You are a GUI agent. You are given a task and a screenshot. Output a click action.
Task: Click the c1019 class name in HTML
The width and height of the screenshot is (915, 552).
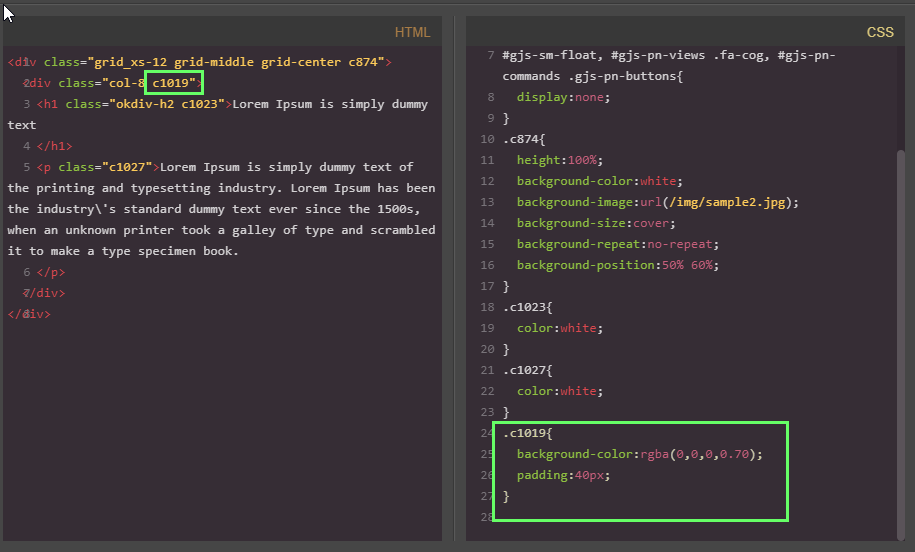170,83
